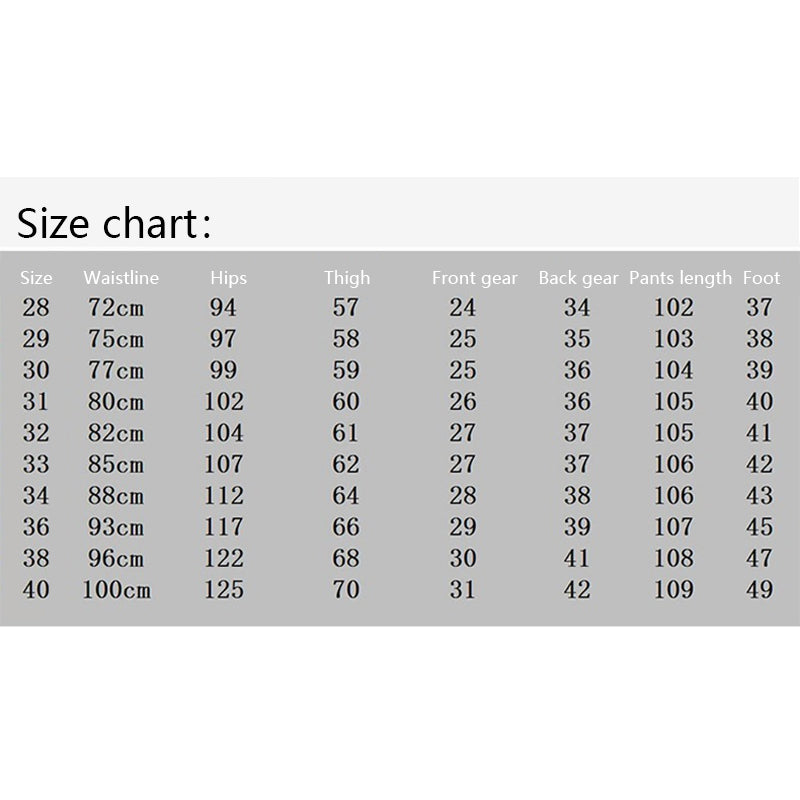Click the 109 pants length value

[673, 590]
